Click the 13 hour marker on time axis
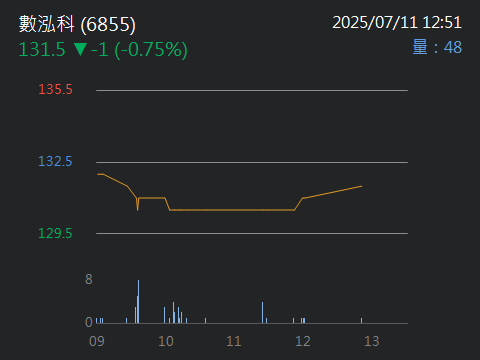 tap(372, 341)
